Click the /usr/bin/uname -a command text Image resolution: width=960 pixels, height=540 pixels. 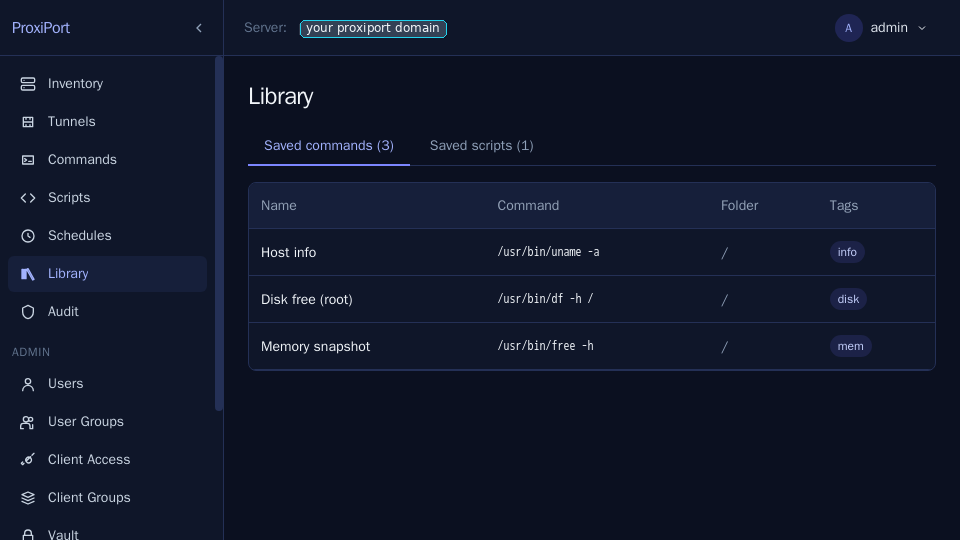coord(548,252)
